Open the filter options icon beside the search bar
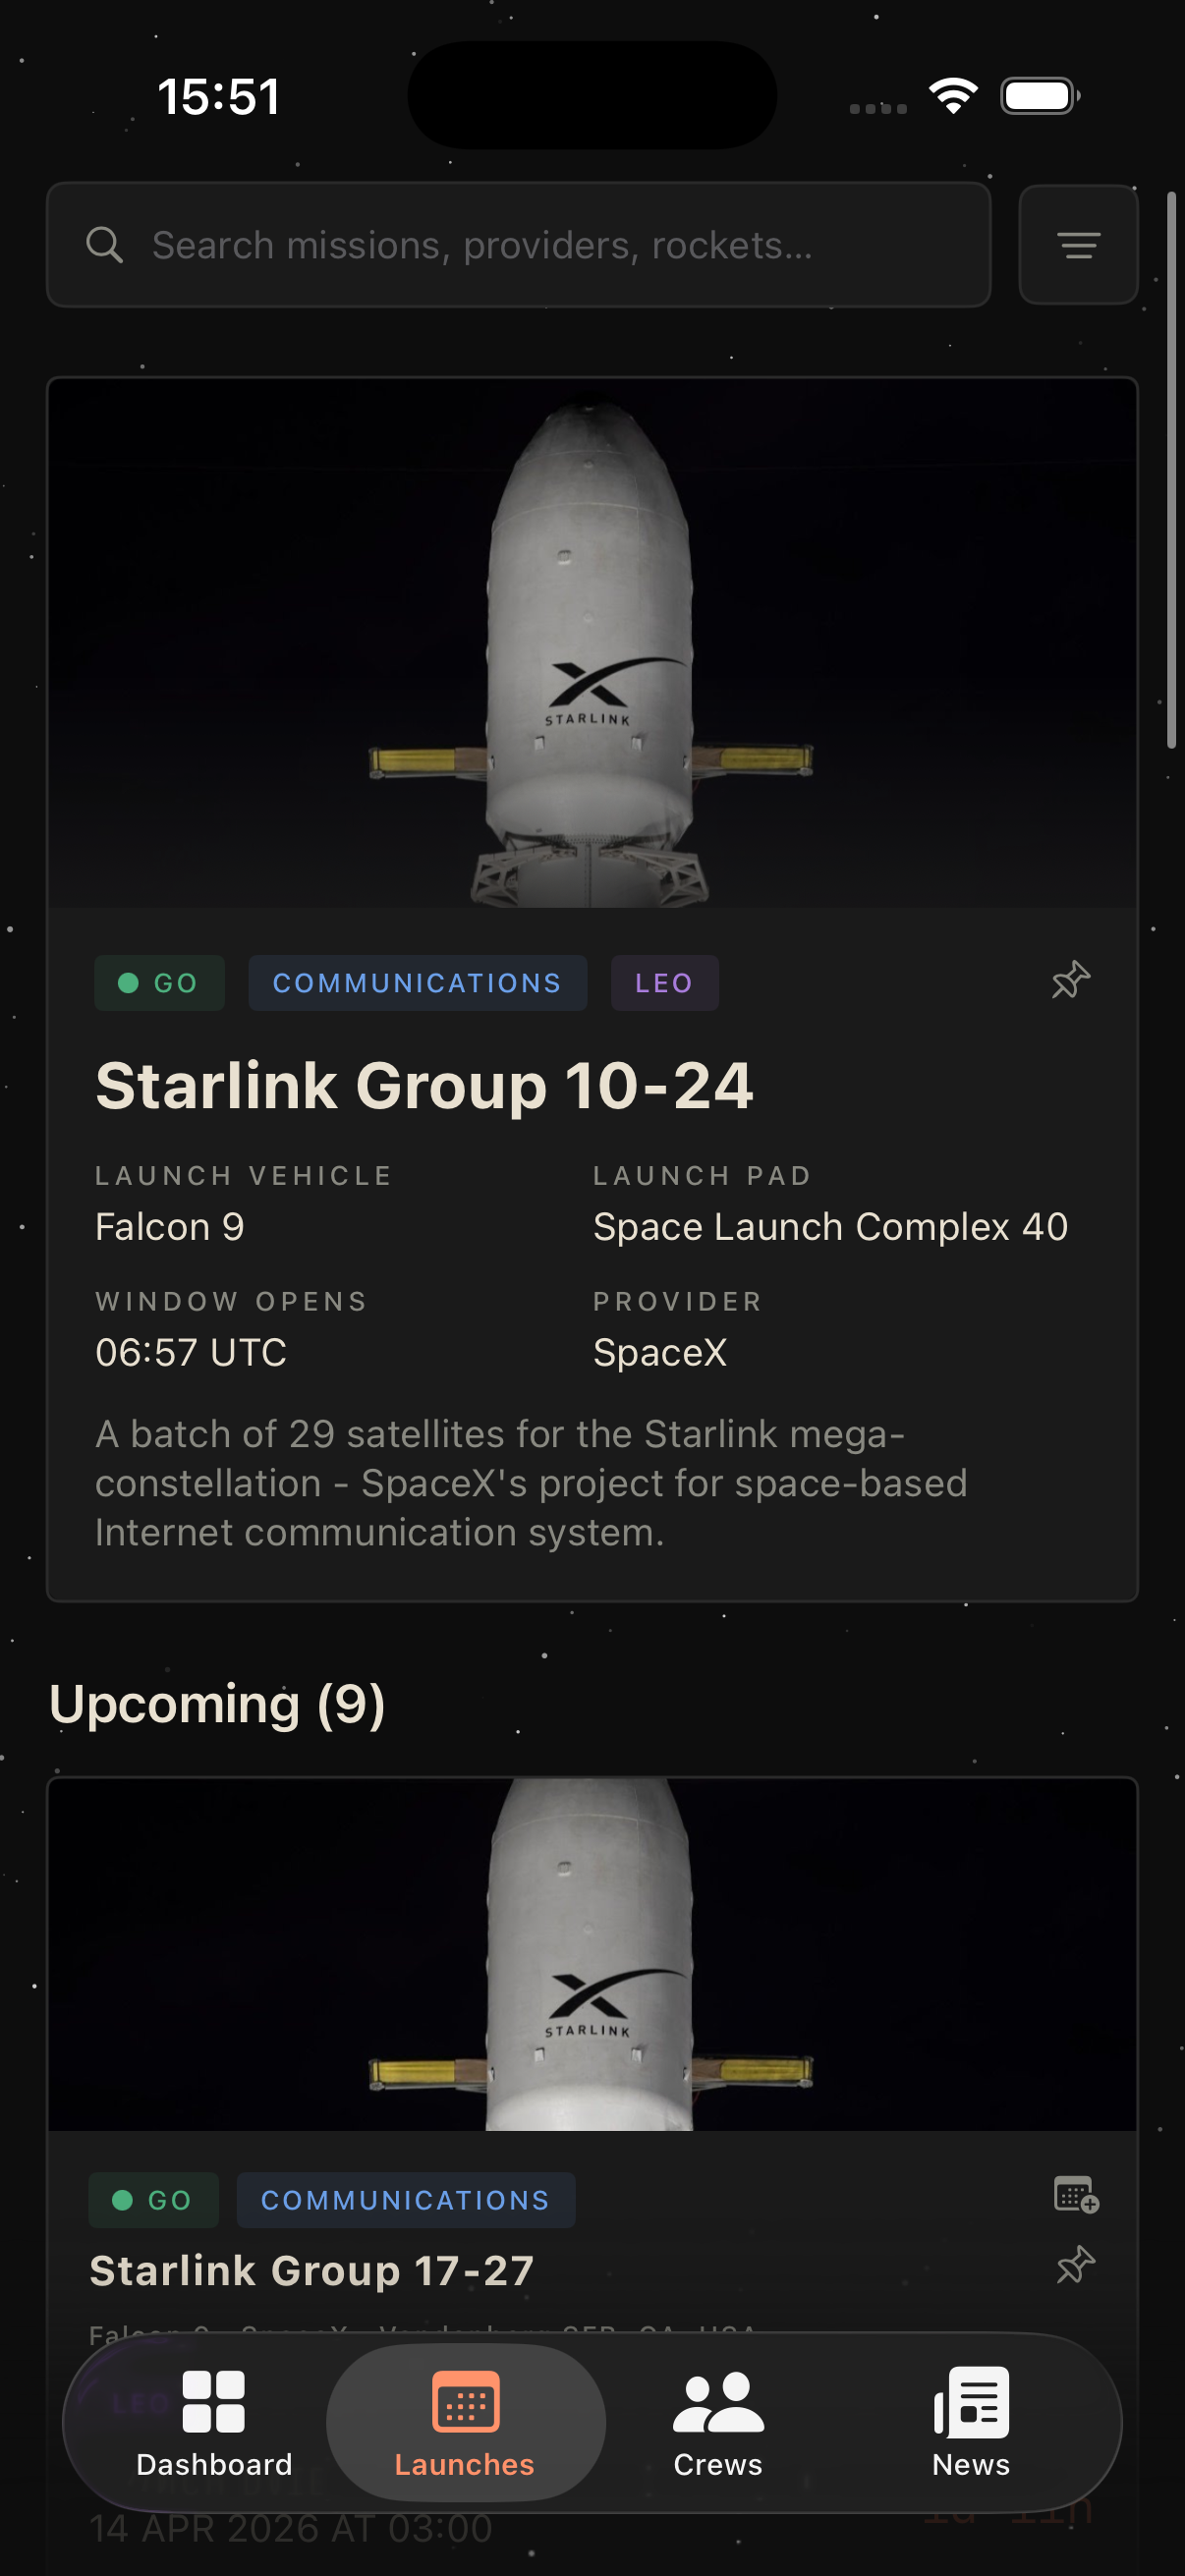 pos(1077,245)
